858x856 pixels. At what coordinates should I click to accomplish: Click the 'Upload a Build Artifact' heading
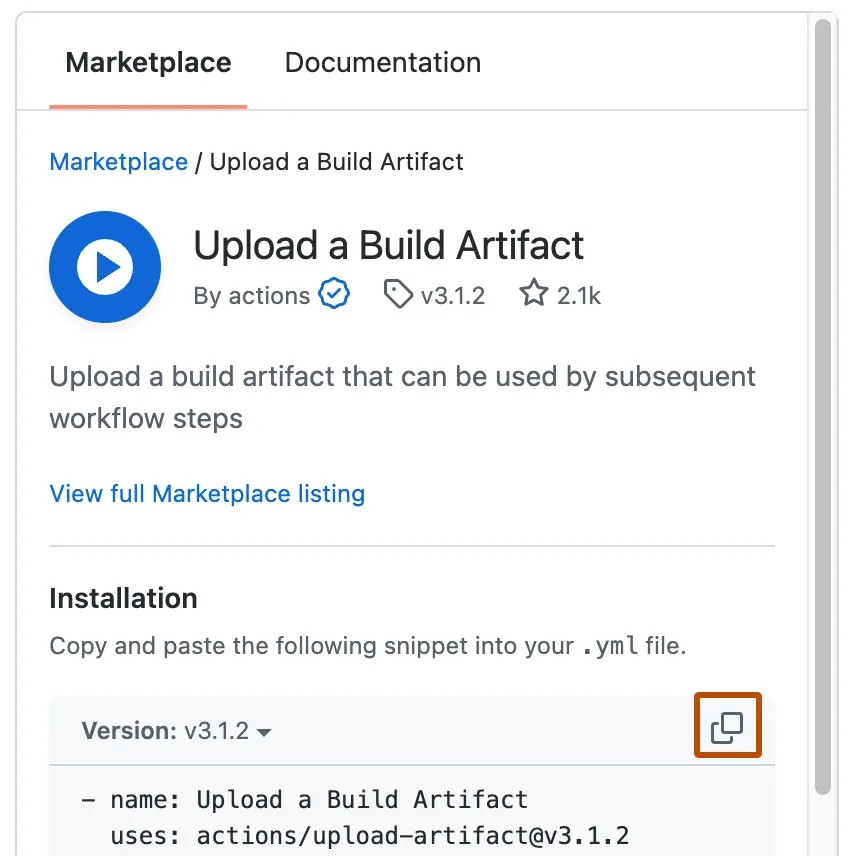click(x=388, y=245)
